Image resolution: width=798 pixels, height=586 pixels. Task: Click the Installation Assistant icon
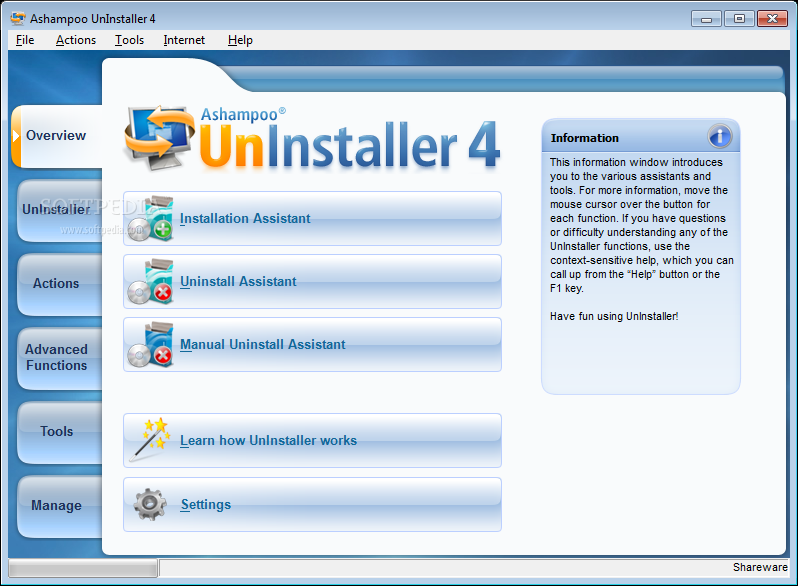point(151,219)
